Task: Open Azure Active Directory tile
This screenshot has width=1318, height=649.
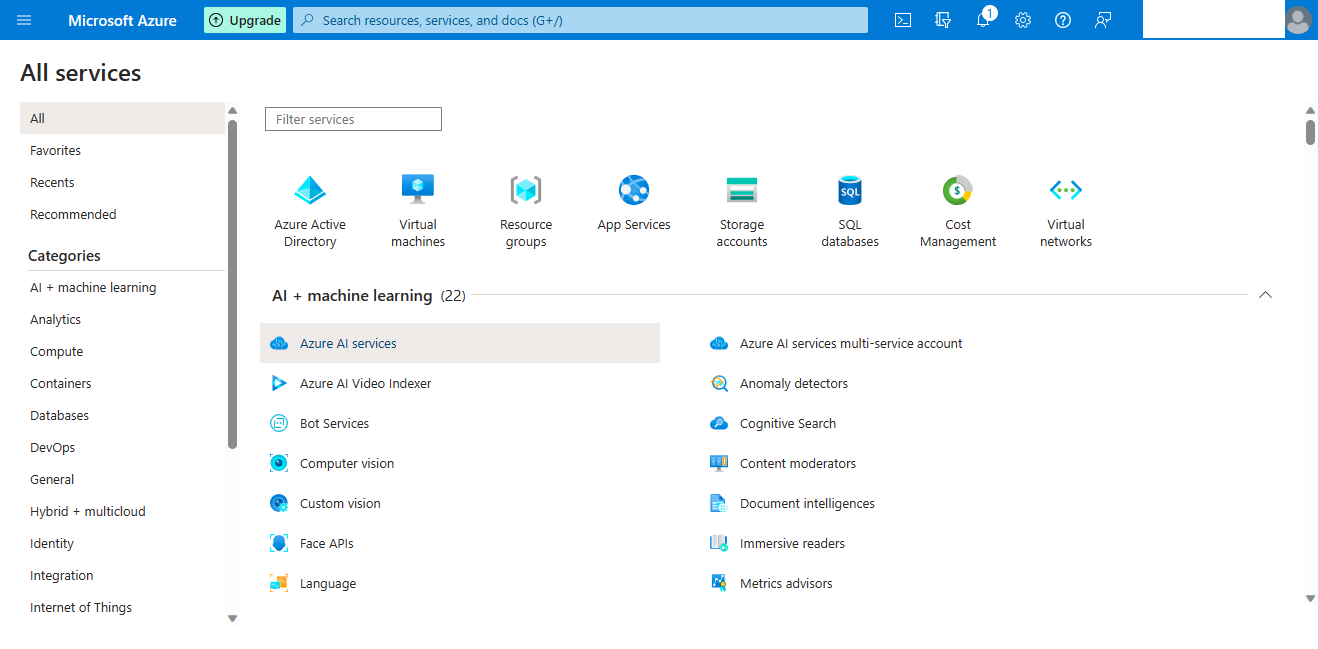Action: (x=310, y=212)
